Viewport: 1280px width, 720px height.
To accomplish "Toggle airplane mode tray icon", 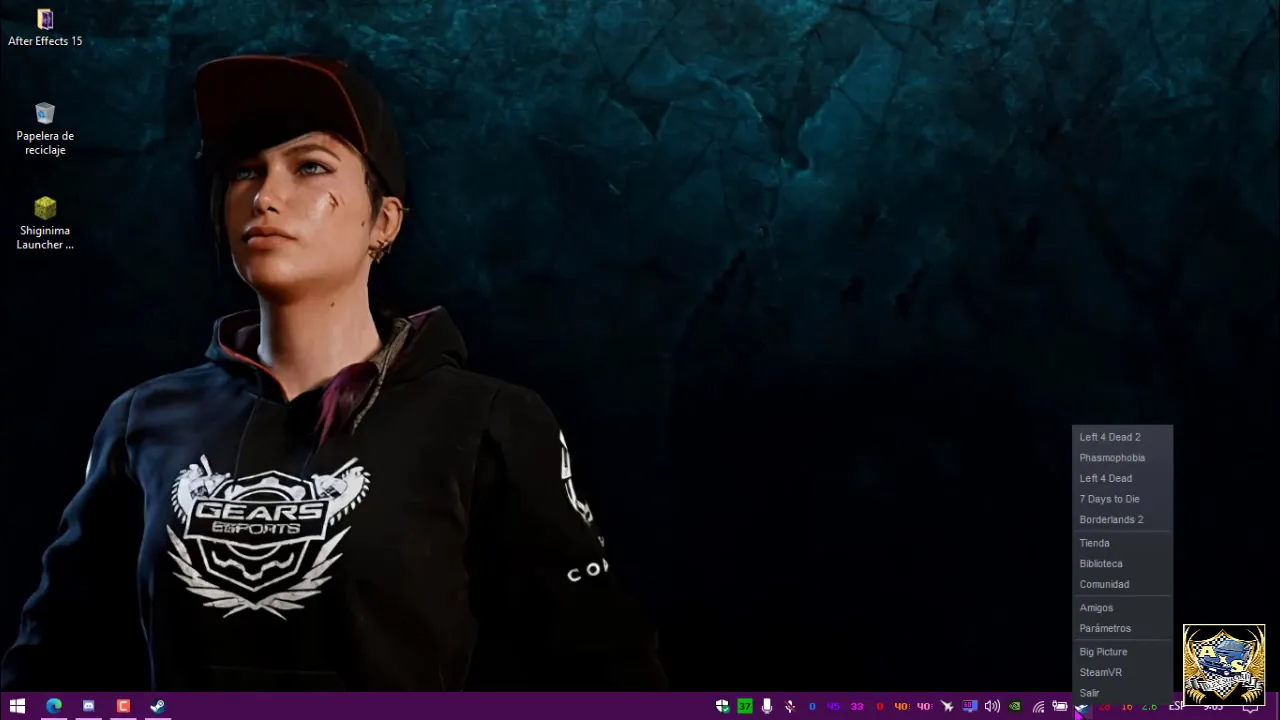I will [x=947, y=707].
